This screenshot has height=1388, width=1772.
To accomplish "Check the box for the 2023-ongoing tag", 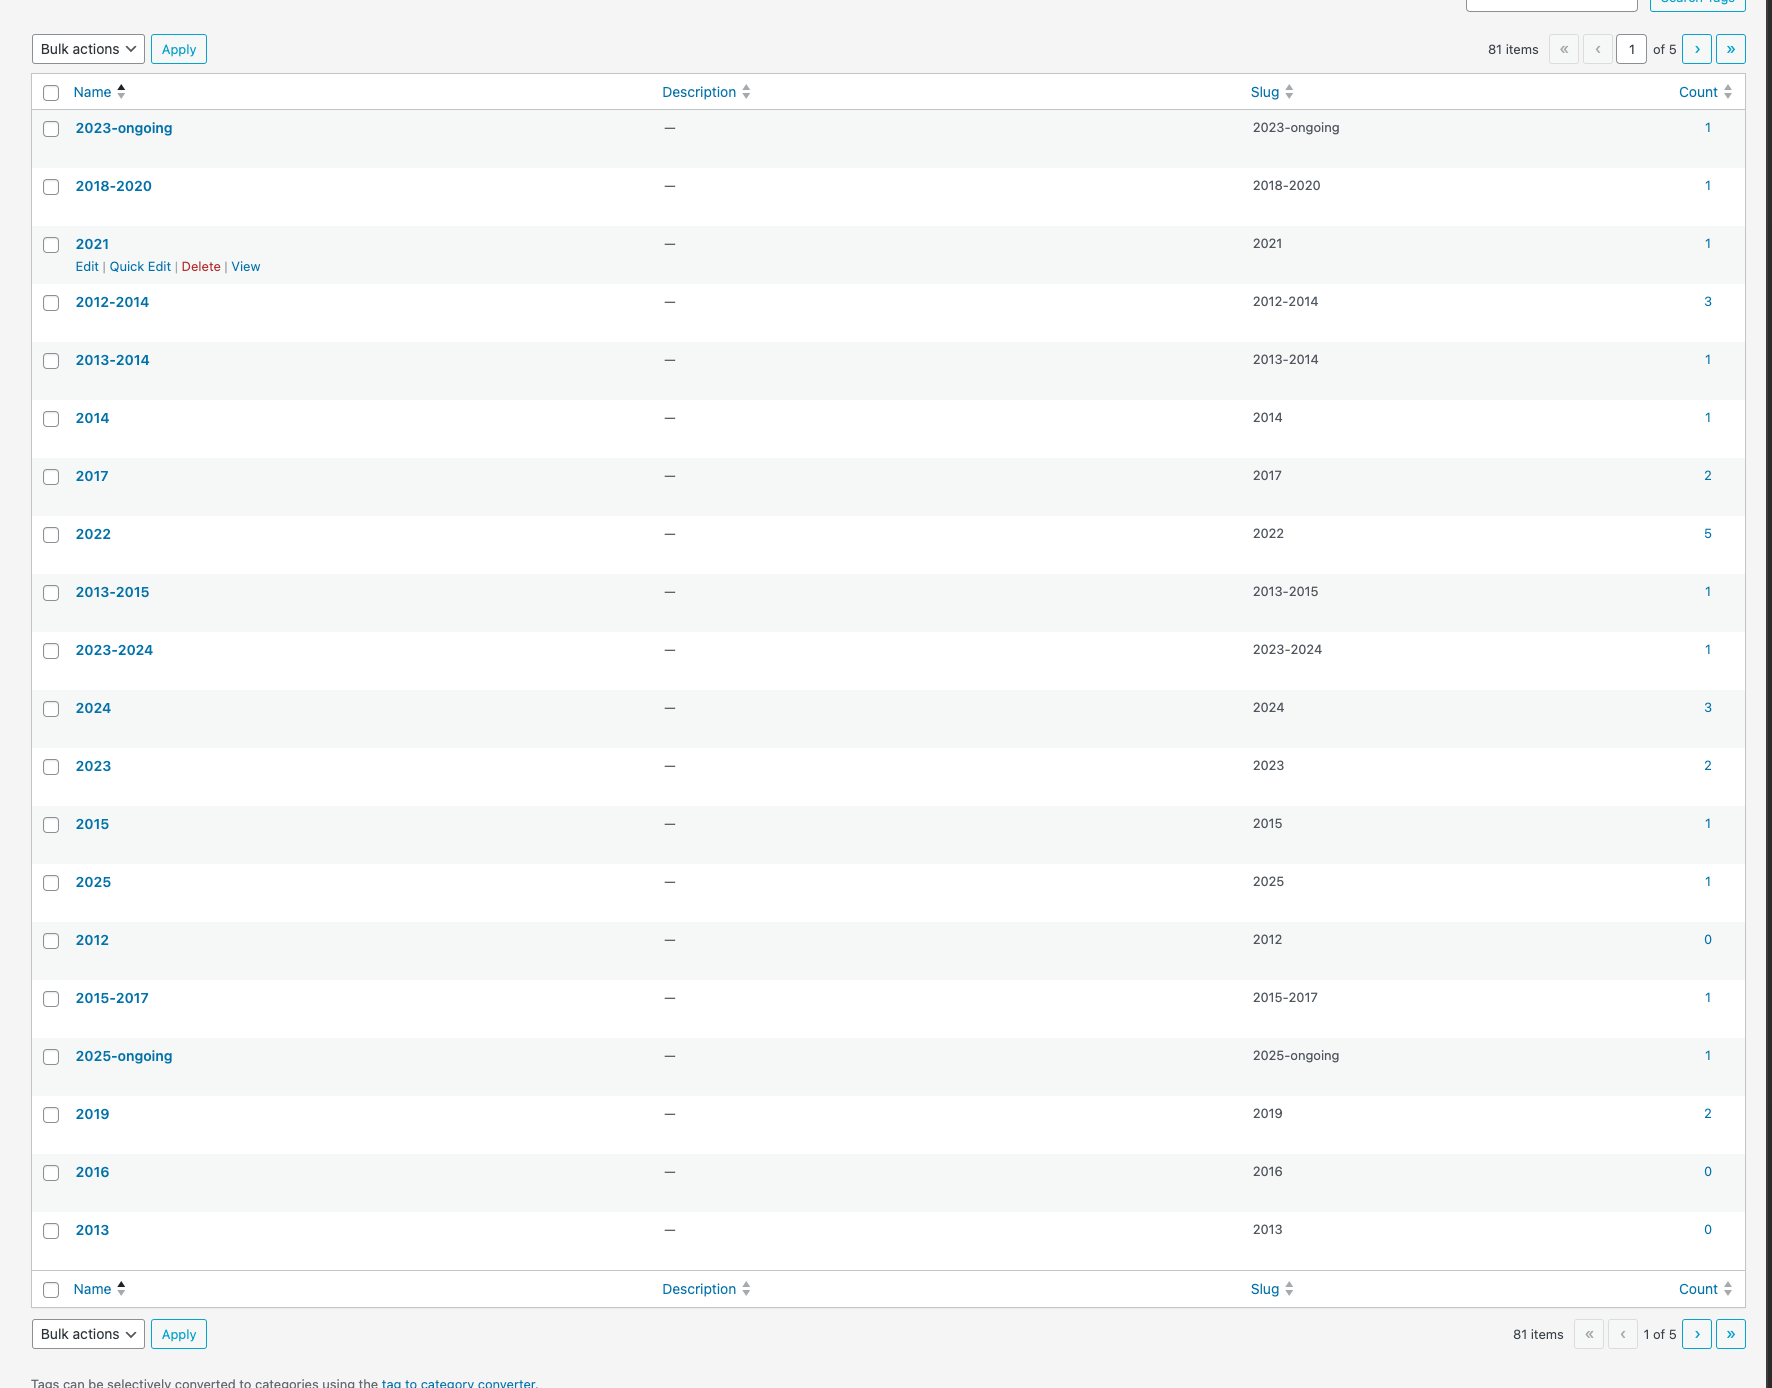I will [x=51, y=129].
